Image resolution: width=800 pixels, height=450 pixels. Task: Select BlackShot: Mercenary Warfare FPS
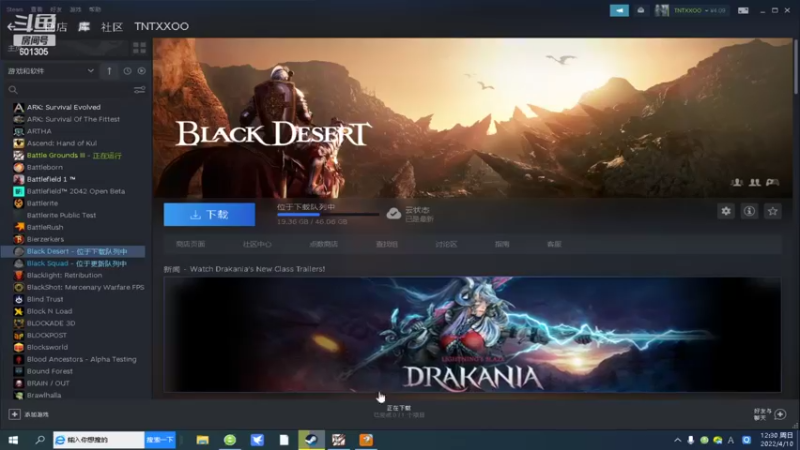[85, 287]
